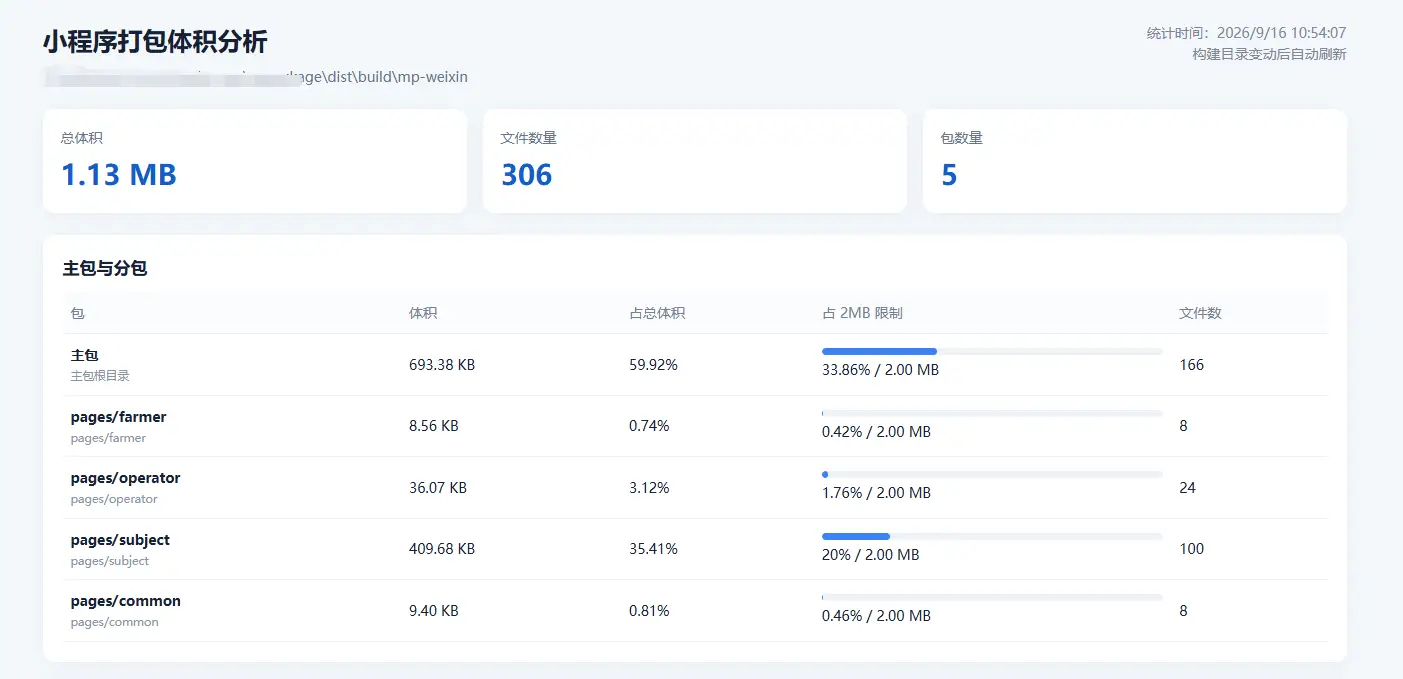
Task: Click the file count 100
Action: (1191, 549)
